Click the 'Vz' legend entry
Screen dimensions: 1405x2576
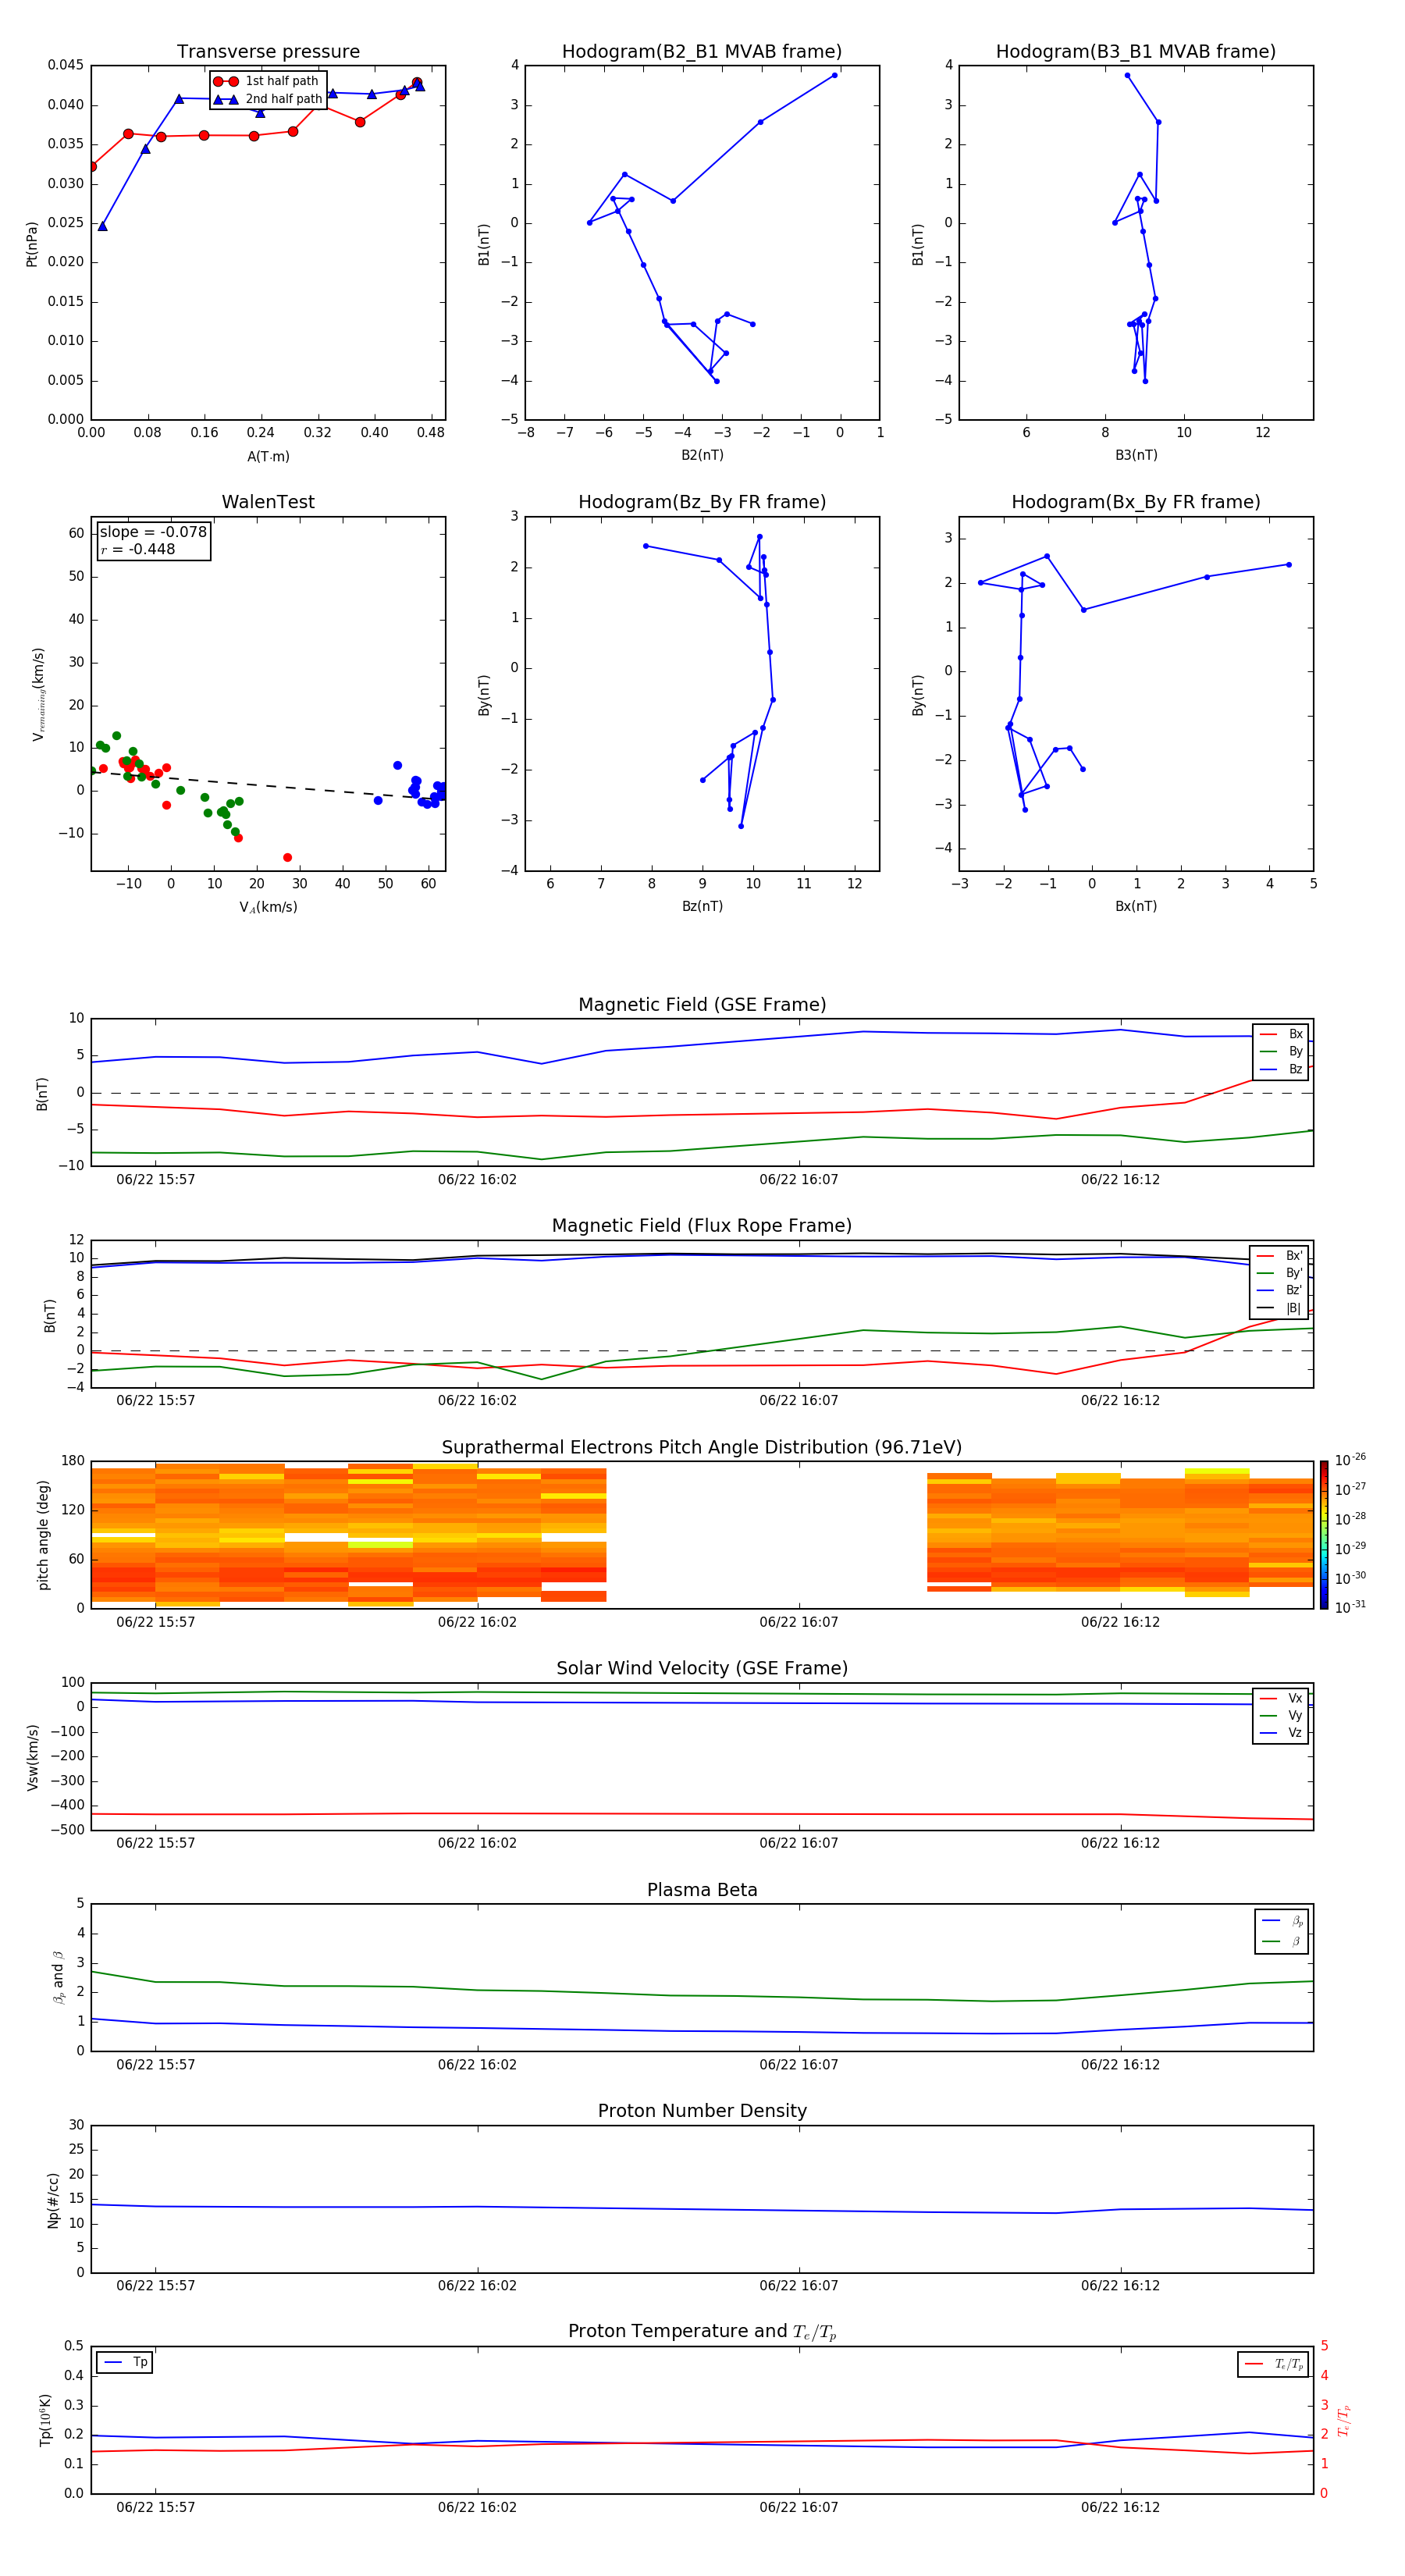click(x=1281, y=1732)
